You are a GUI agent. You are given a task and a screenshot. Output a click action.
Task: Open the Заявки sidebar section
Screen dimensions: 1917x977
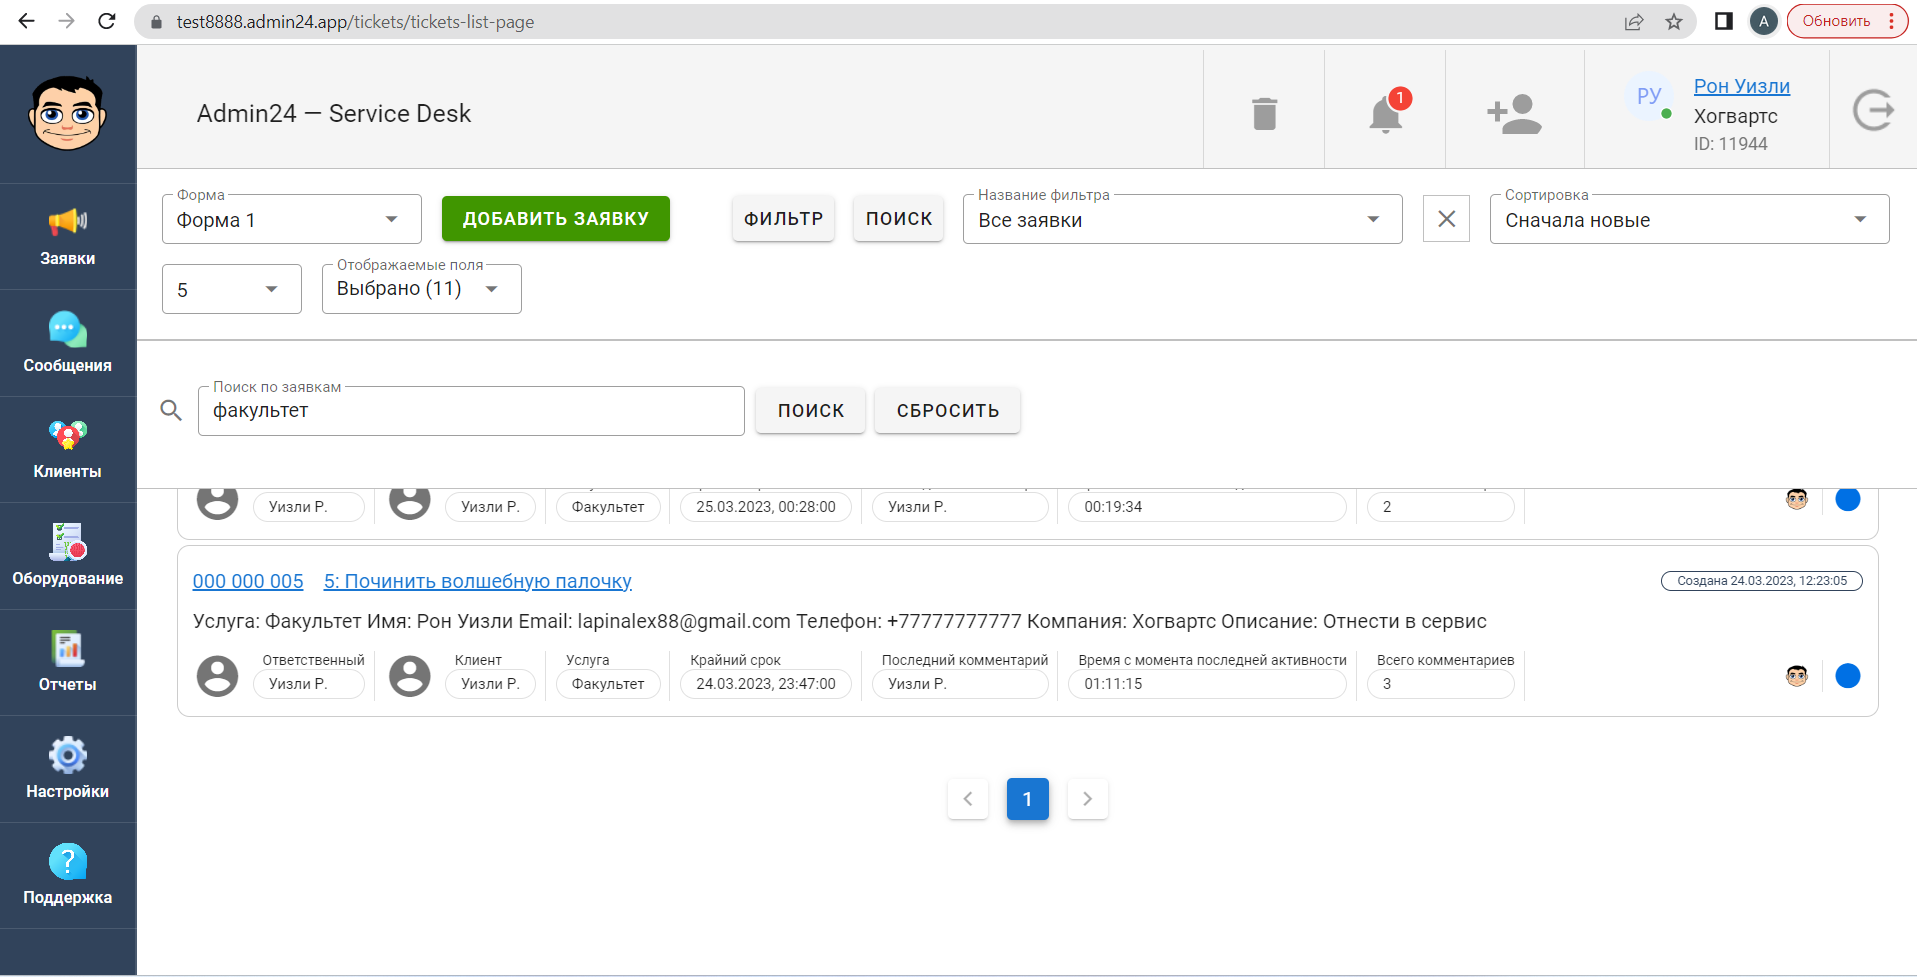coord(68,237)
